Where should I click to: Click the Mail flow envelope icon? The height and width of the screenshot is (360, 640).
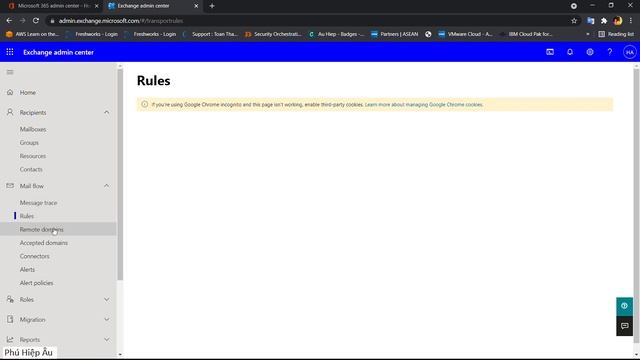pos(10,186)
